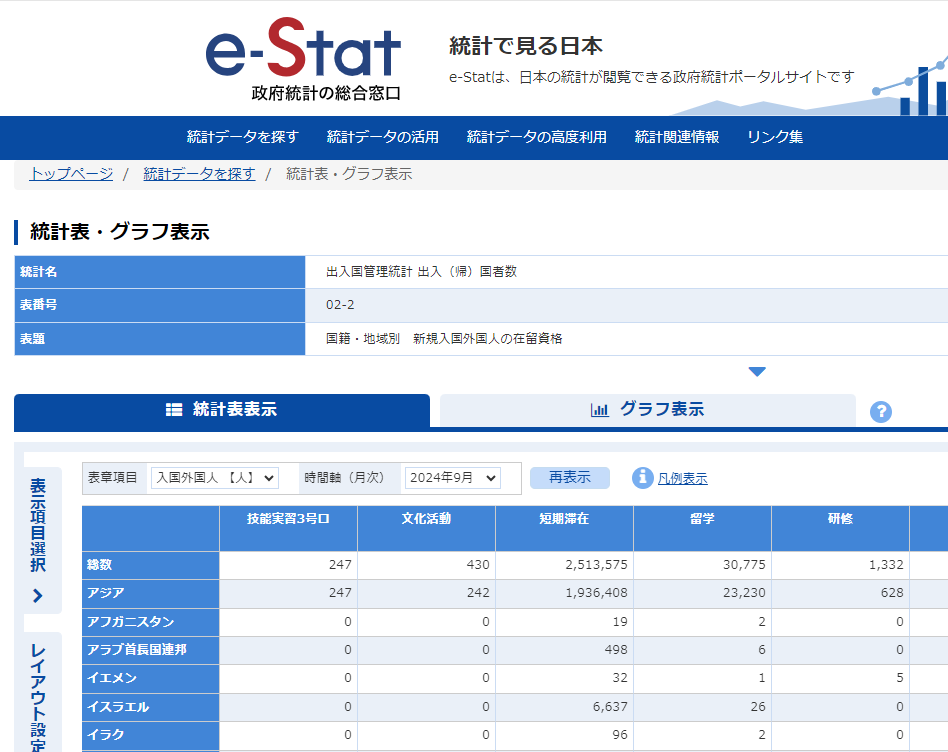
Task: Open the 統計データを探す menu
Action: pyautogui.click(x=242, y=137)
